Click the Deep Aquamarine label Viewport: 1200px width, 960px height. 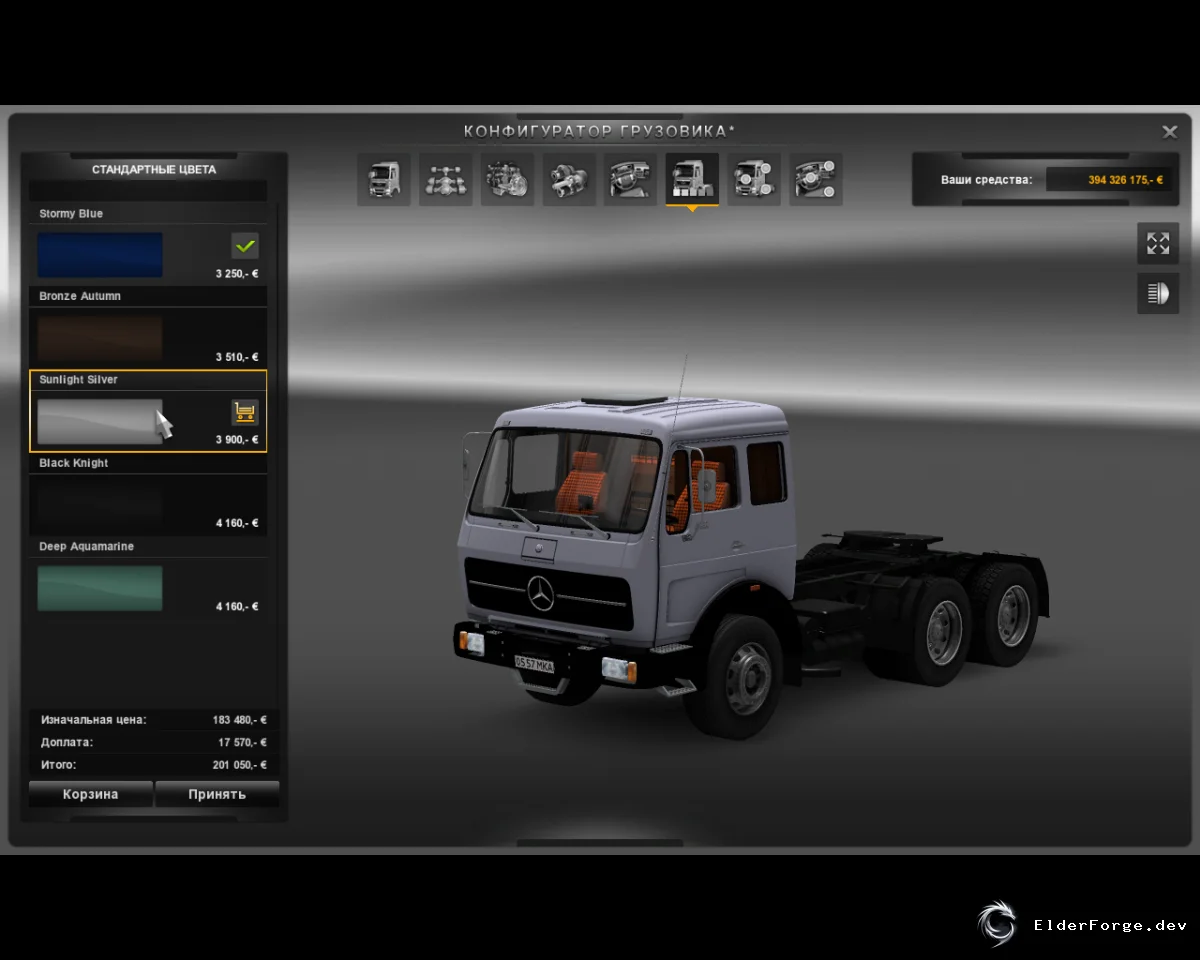86,547
